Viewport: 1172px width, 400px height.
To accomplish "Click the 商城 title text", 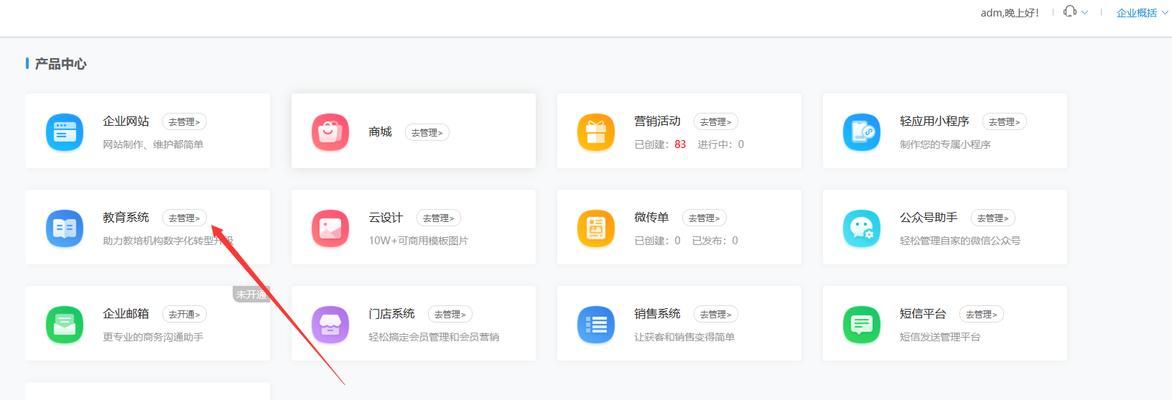I will coord(380,132).
